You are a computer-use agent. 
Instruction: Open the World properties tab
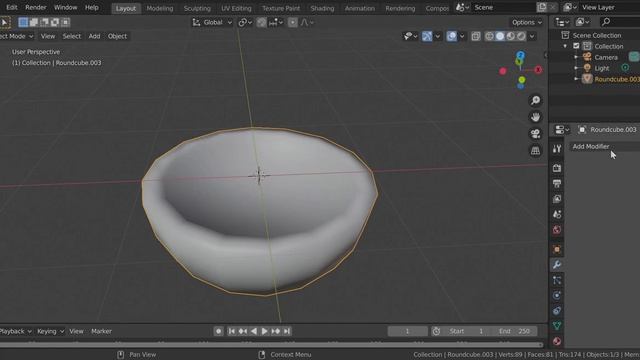(x=557, y=230)
